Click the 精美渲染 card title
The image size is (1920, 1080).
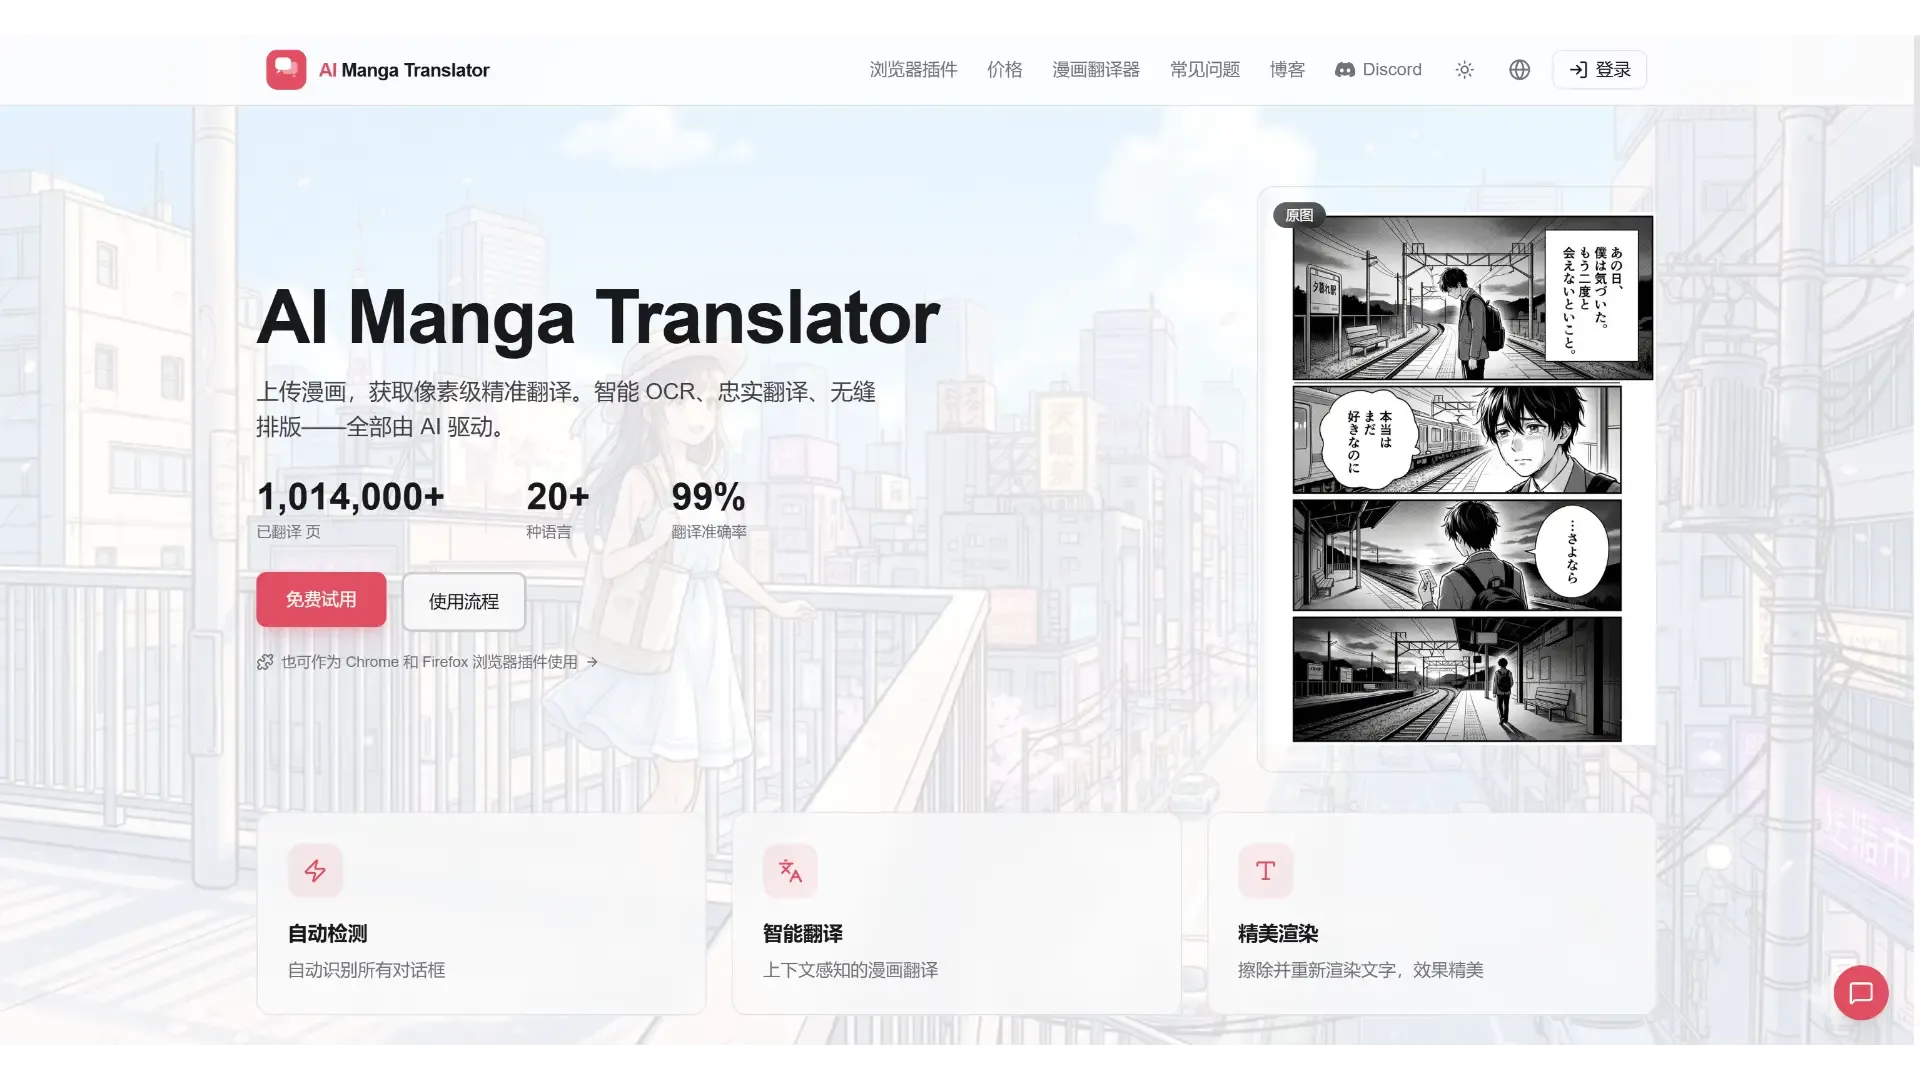1278,934
